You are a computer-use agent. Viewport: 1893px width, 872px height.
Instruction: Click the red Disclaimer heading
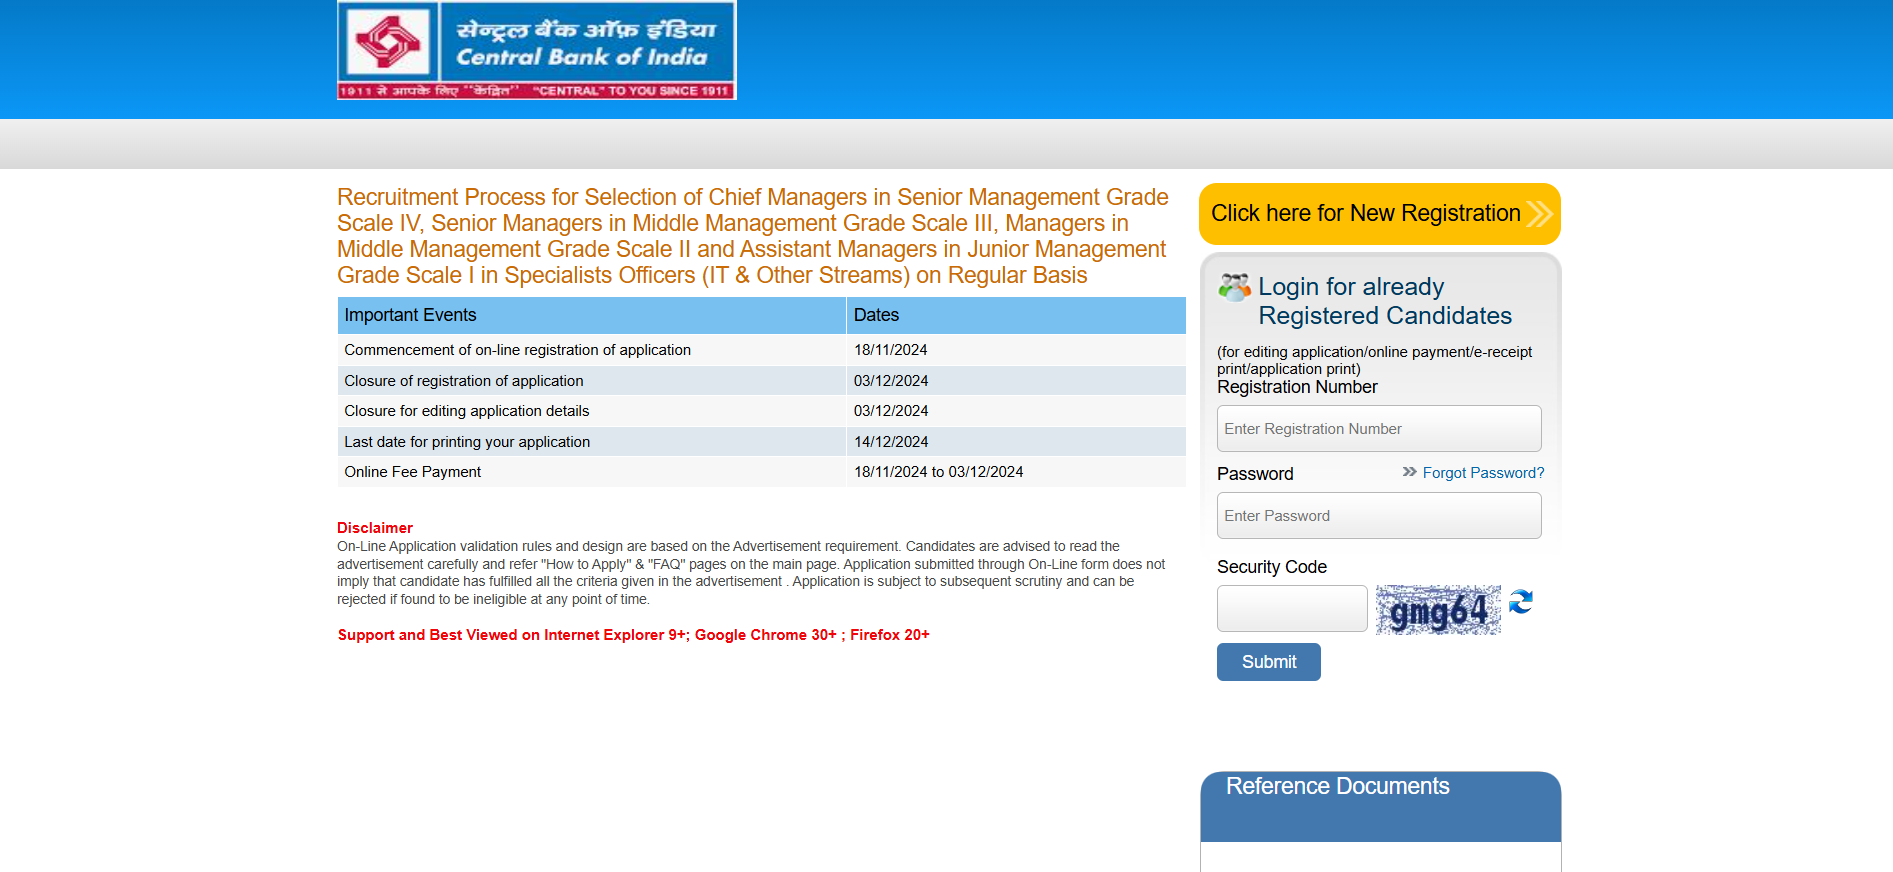tap(375, 528)
